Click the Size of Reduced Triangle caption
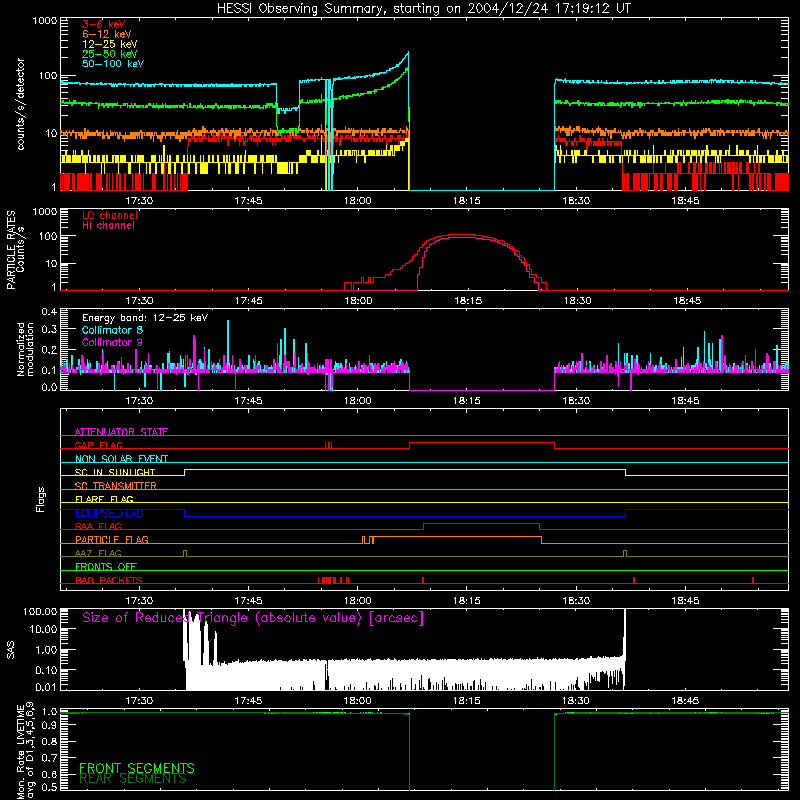The height and width of the screenshot is (800, 800). [x=253, y=618]
